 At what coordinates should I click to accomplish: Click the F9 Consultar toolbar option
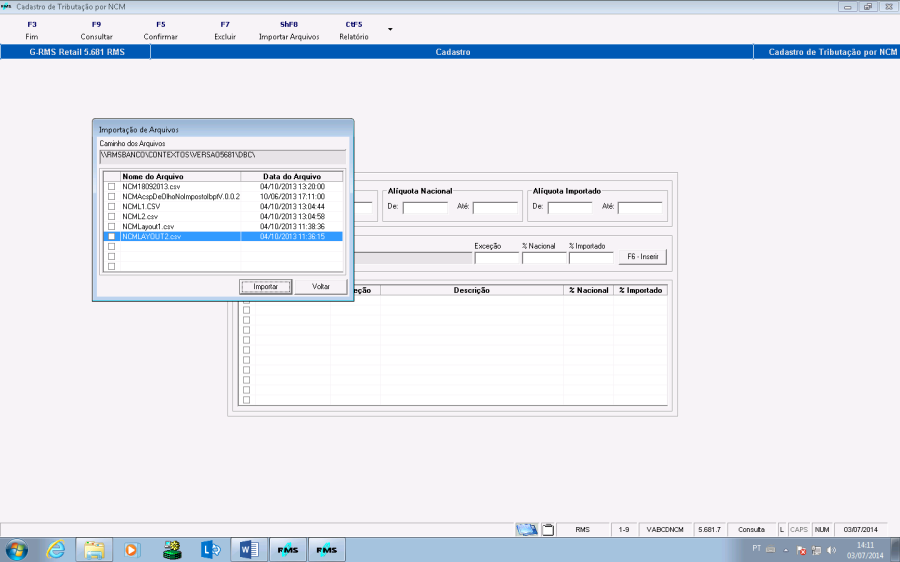[x=96, y=30]
